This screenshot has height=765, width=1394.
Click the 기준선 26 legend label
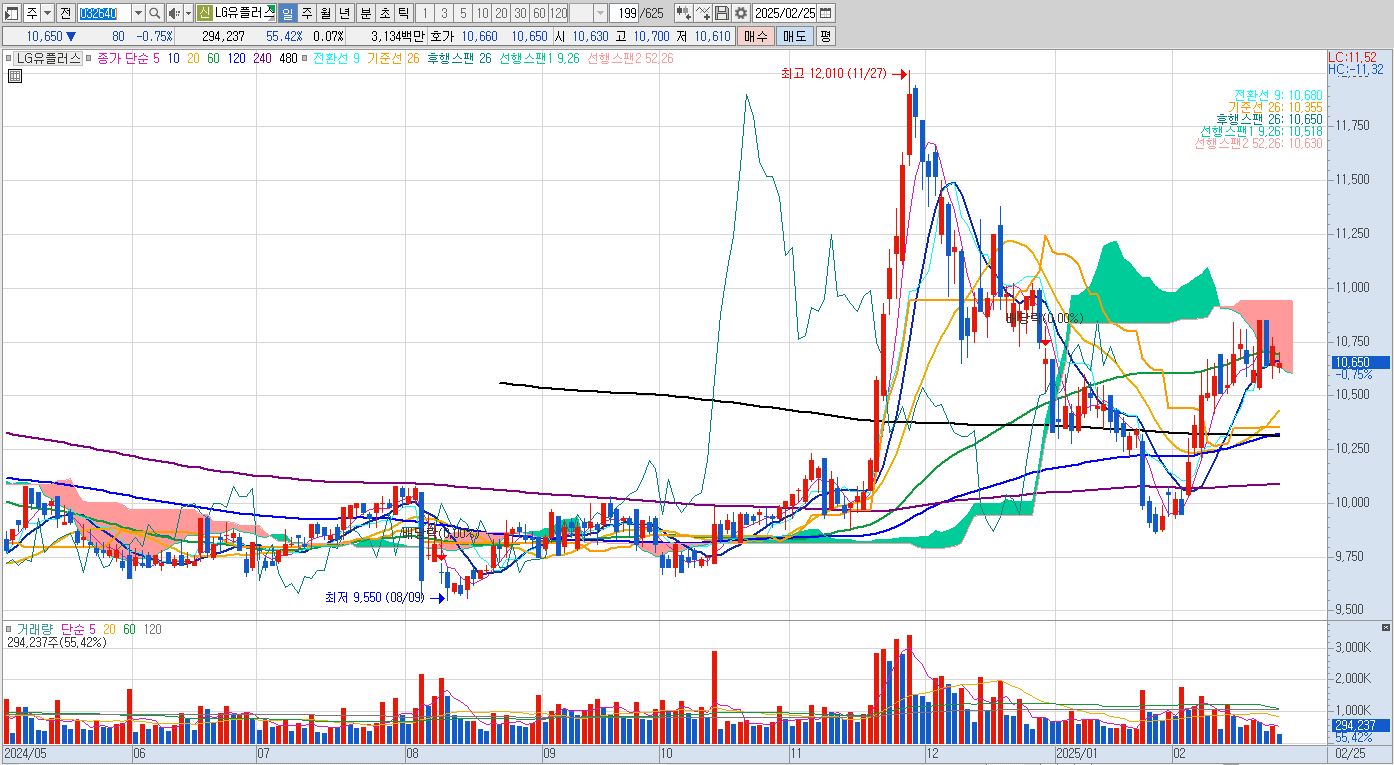(393, 58)
